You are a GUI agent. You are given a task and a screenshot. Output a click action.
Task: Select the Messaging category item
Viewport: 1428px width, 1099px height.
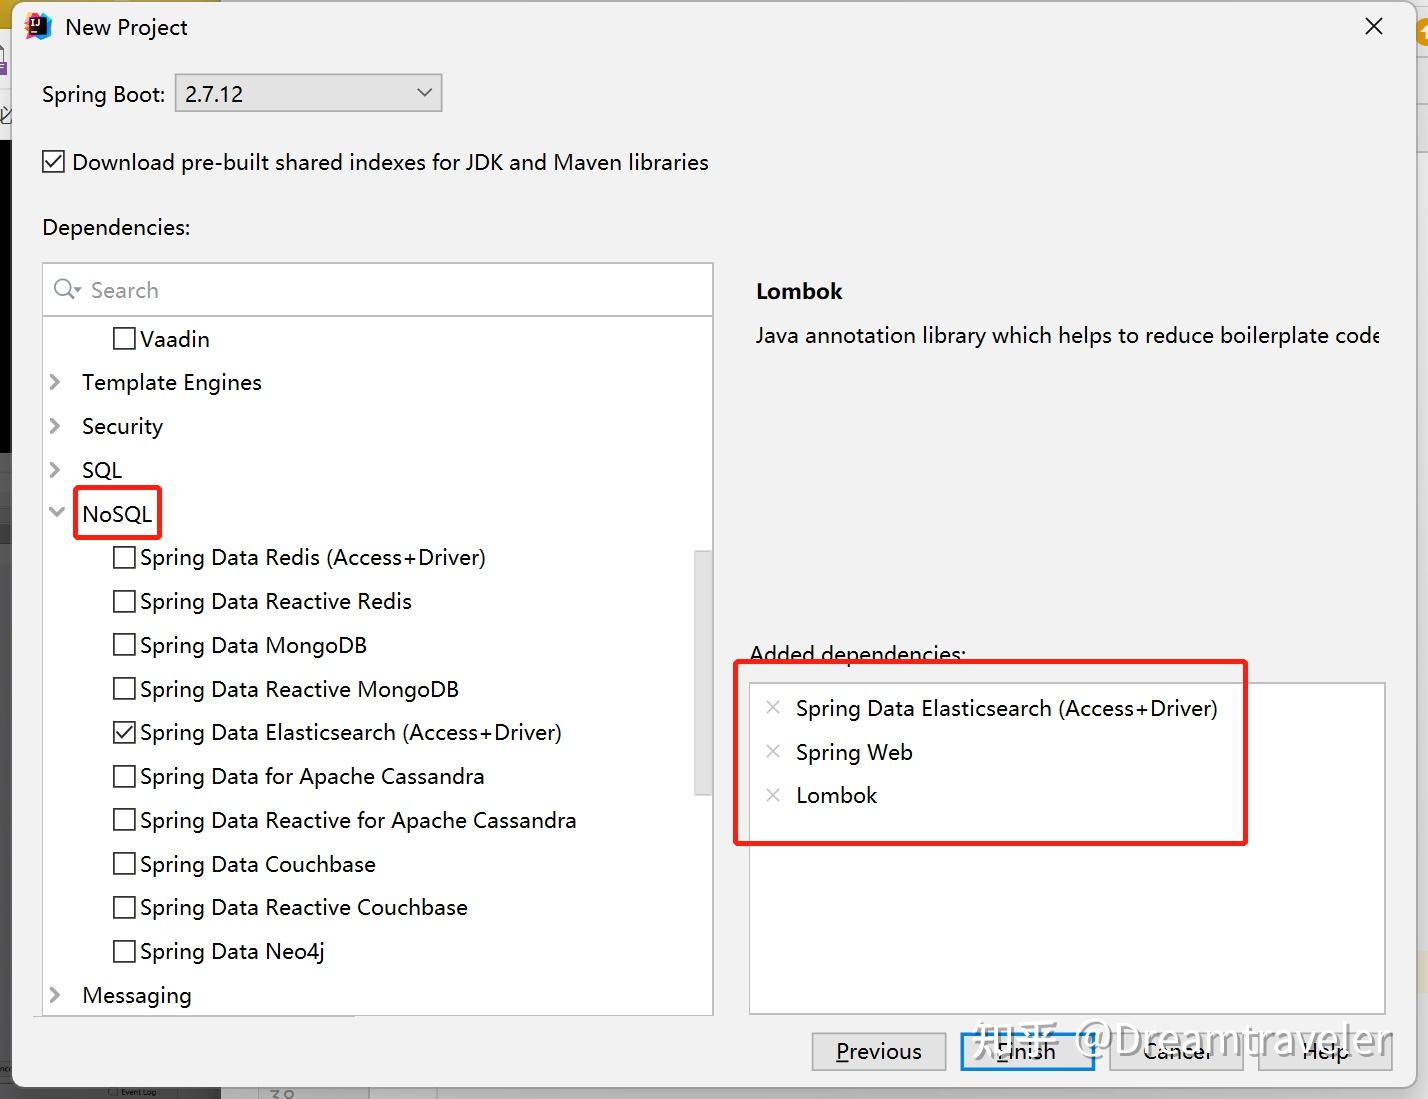(137, 995)
